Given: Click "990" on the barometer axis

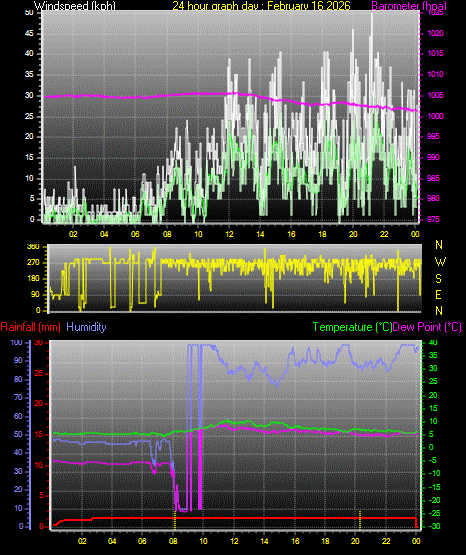Looking at the screenshot, I should (x=433, y=157).
